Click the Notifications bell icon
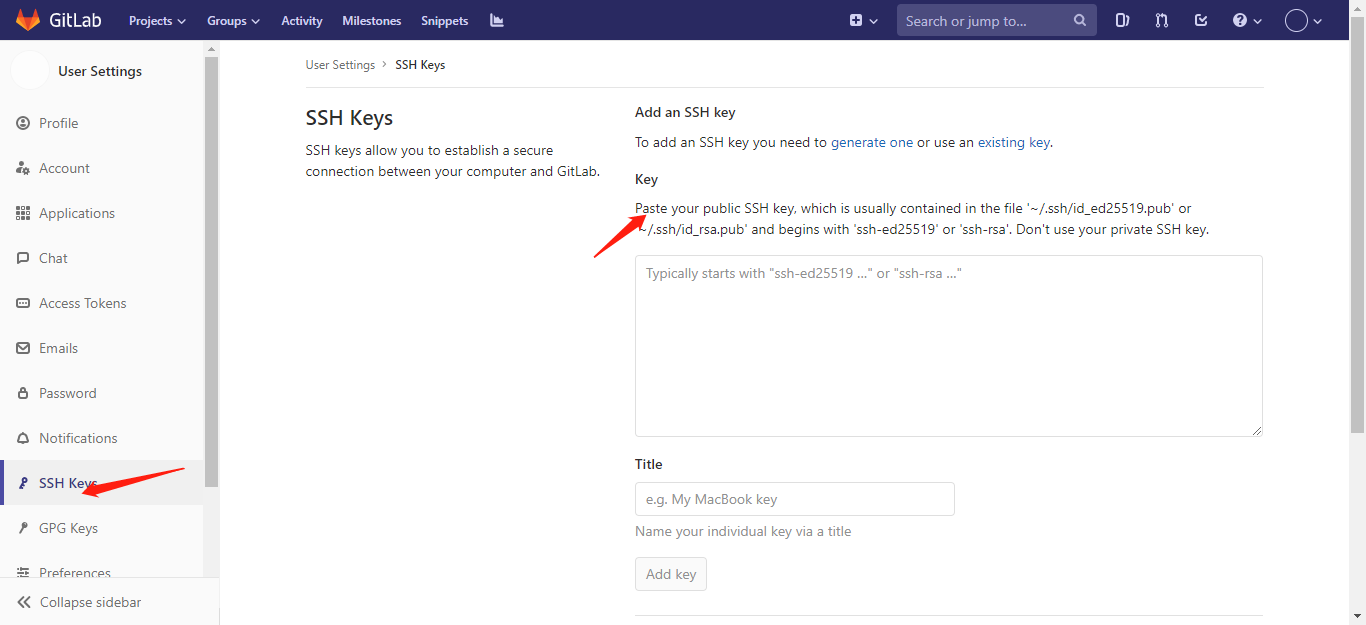Viewport: 1366px width, 625px height. tap(23, 438)
